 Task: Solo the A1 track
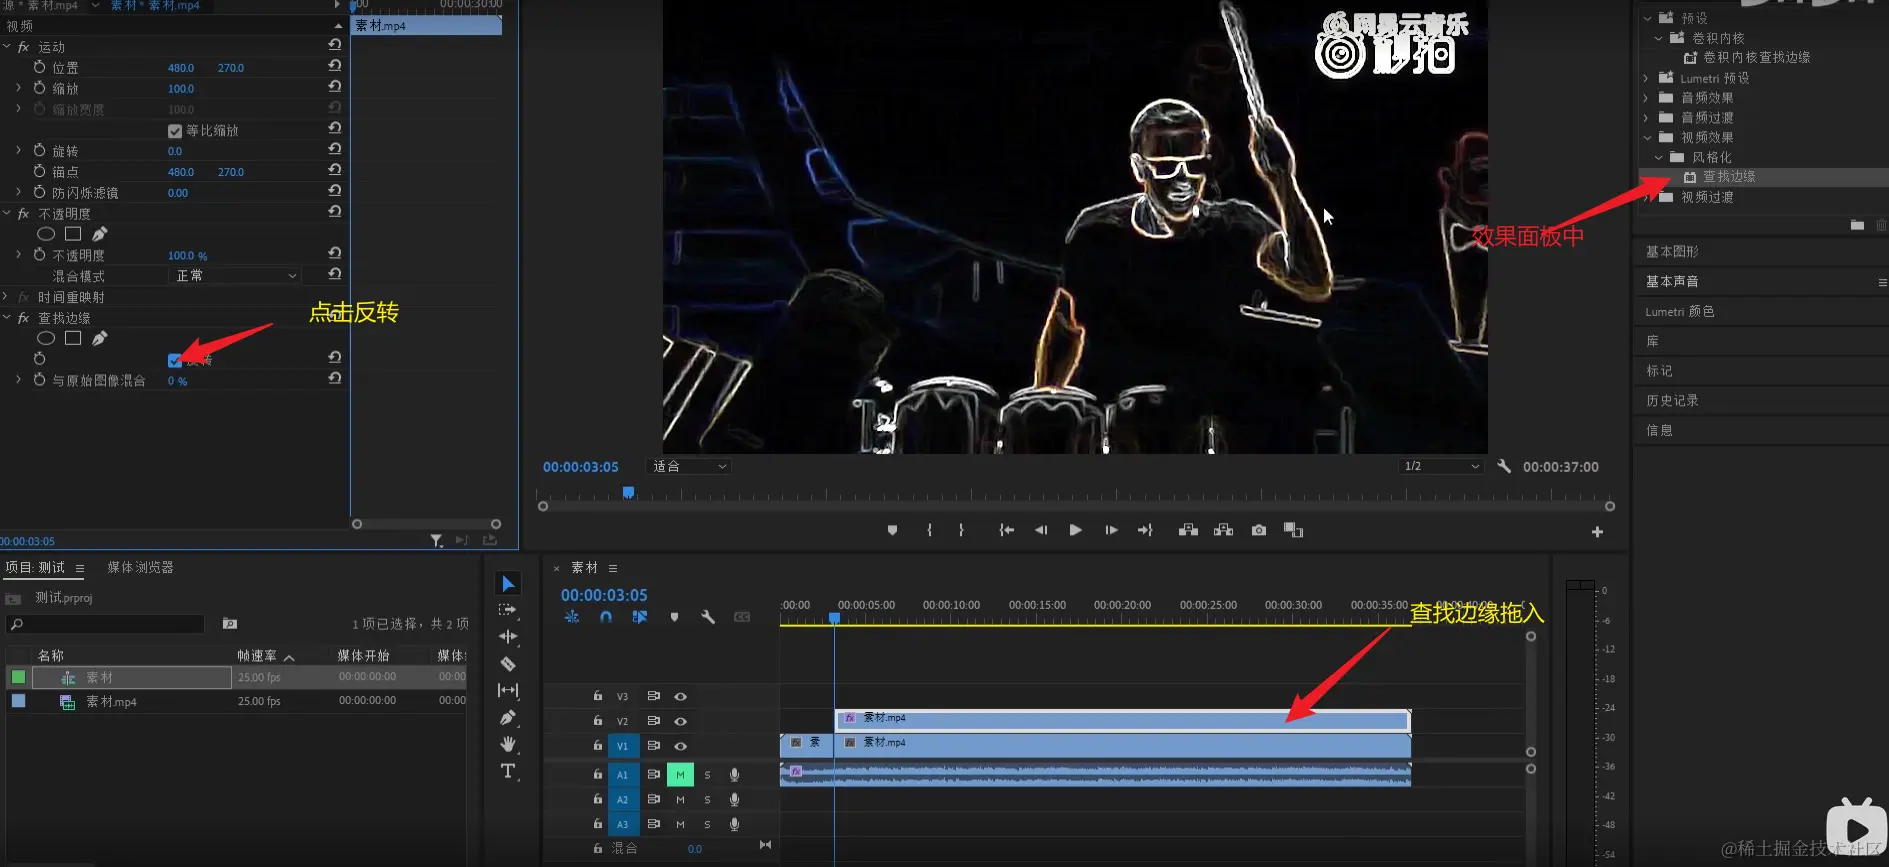click(x=707, y=774)
